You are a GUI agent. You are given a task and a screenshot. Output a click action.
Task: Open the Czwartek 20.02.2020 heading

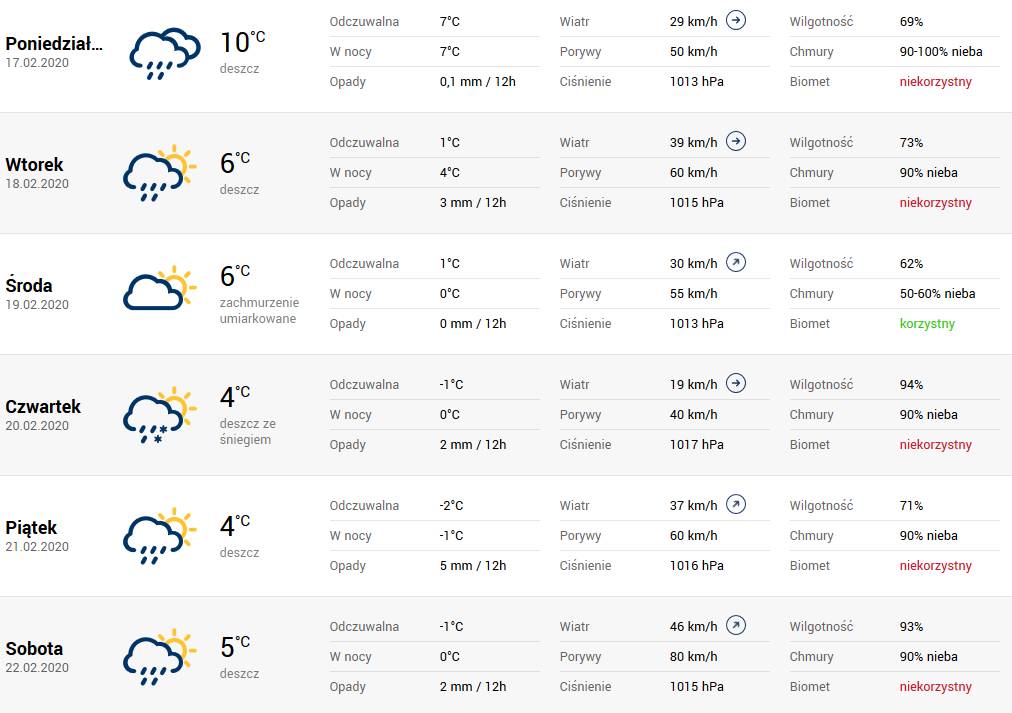point(43,415)
